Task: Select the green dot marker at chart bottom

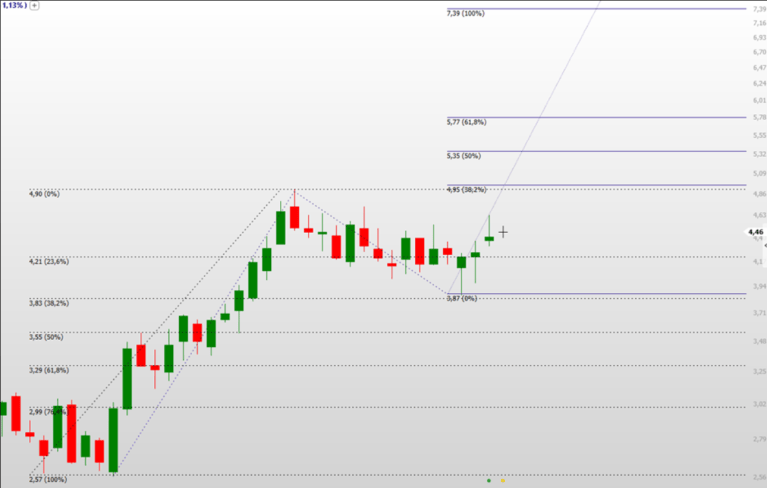Action: [x=489, y=481]
